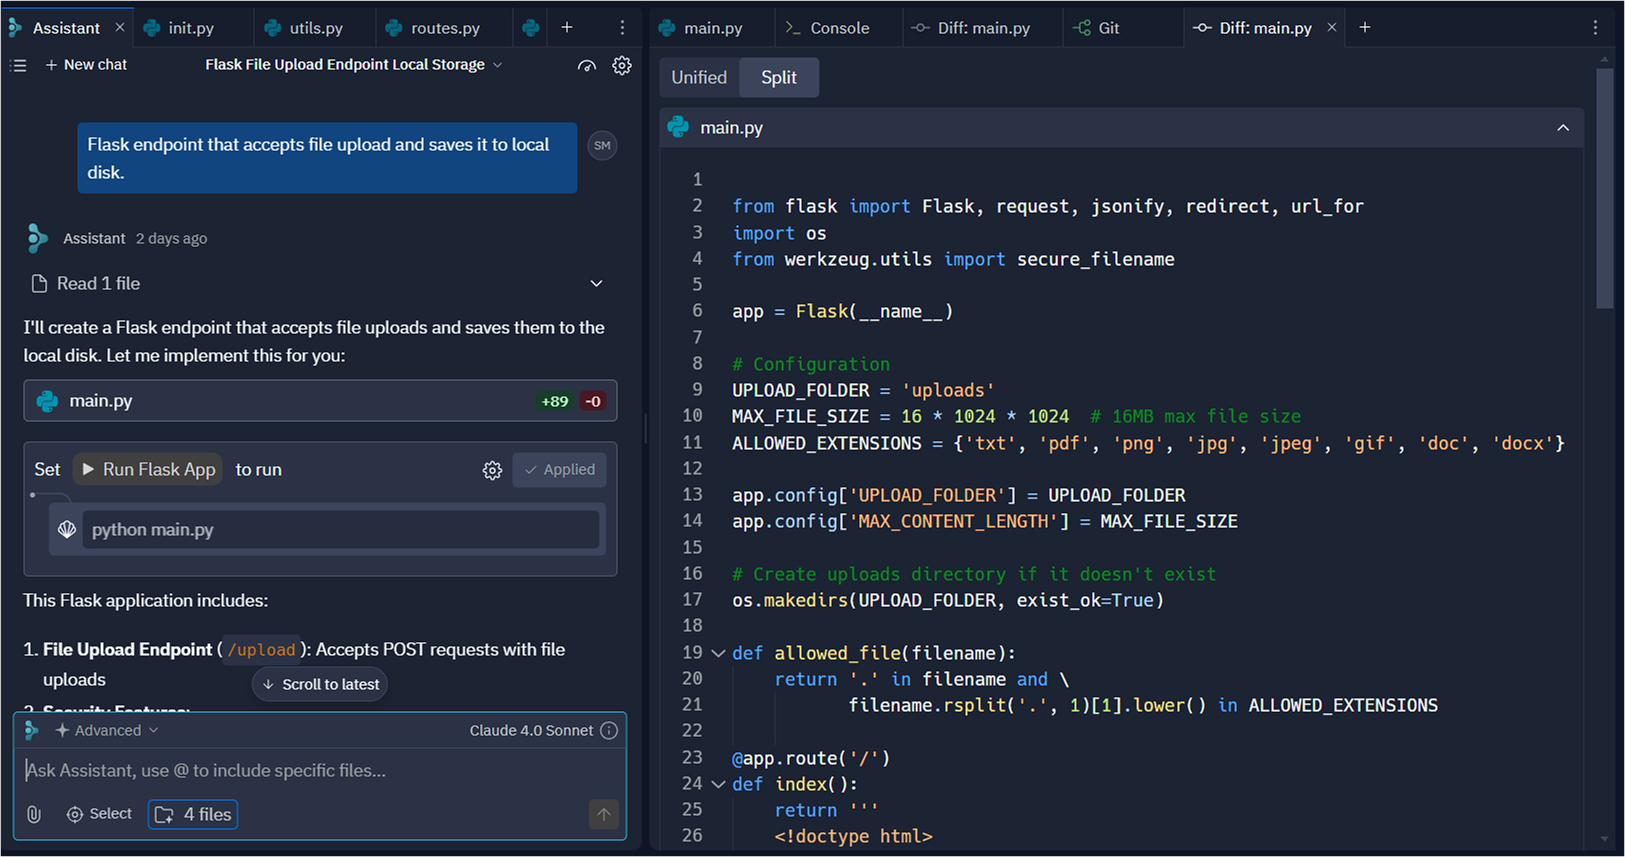The image size is (1625, 857).
Task: Click Claude 4.0 Sonnet info icon
Action: click(609, 731)
